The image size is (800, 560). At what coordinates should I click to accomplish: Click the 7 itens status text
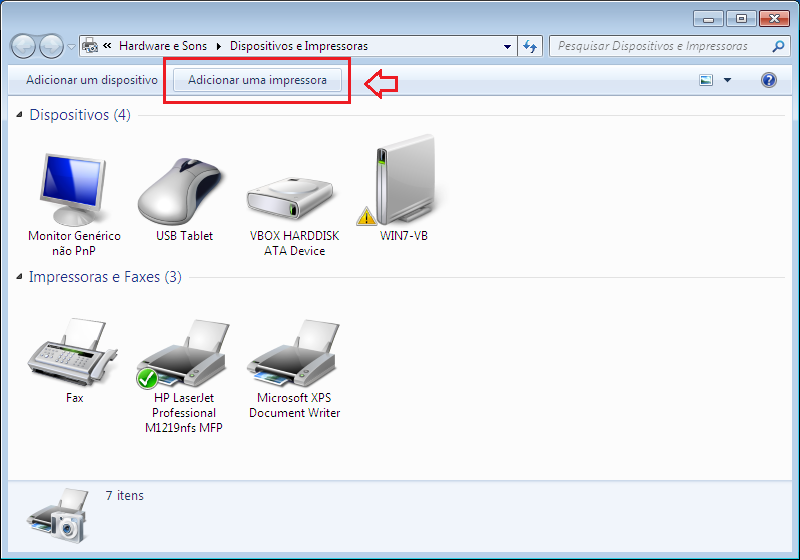coord(124,495)
